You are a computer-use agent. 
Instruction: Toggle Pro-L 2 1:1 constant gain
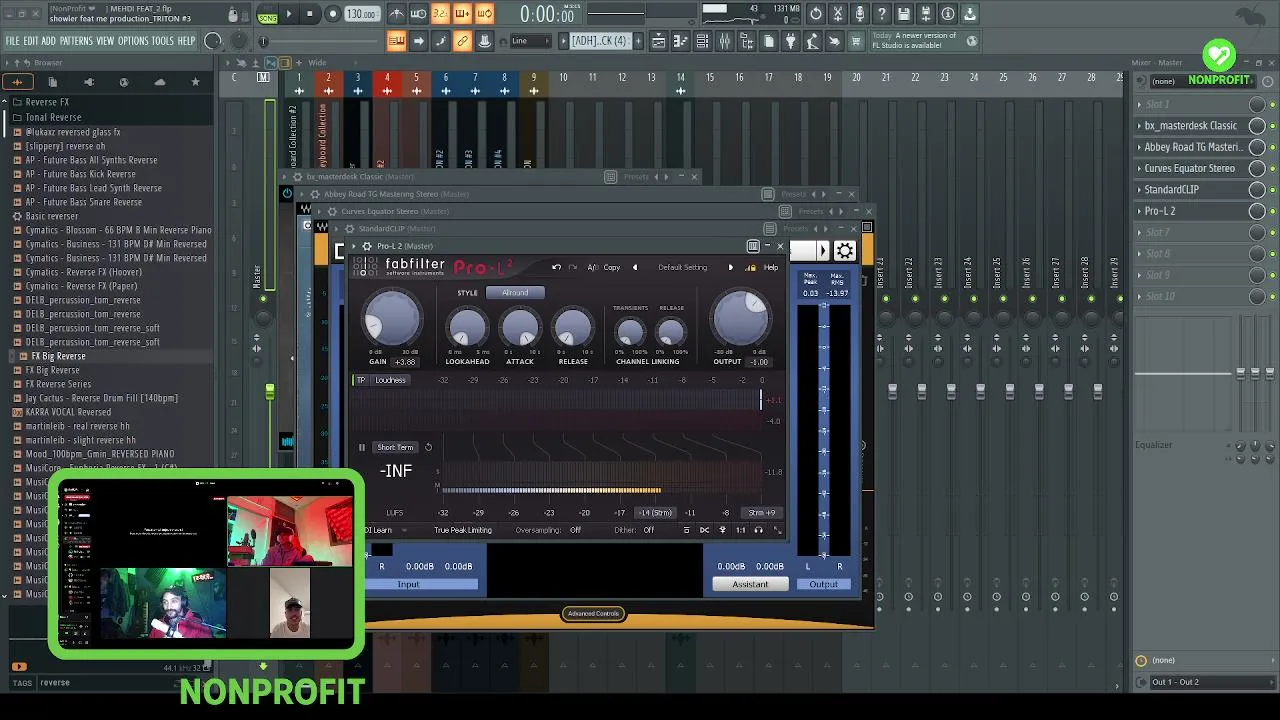(740, 530)
